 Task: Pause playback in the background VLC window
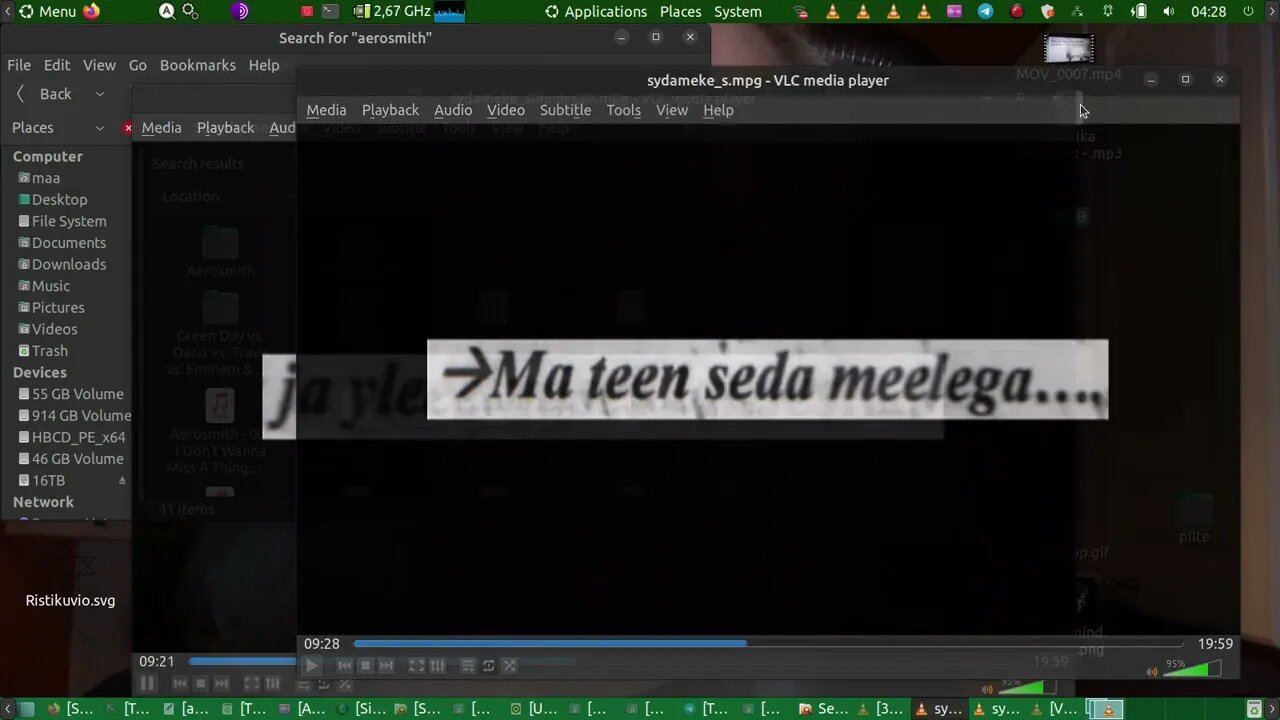coord(147,684)
